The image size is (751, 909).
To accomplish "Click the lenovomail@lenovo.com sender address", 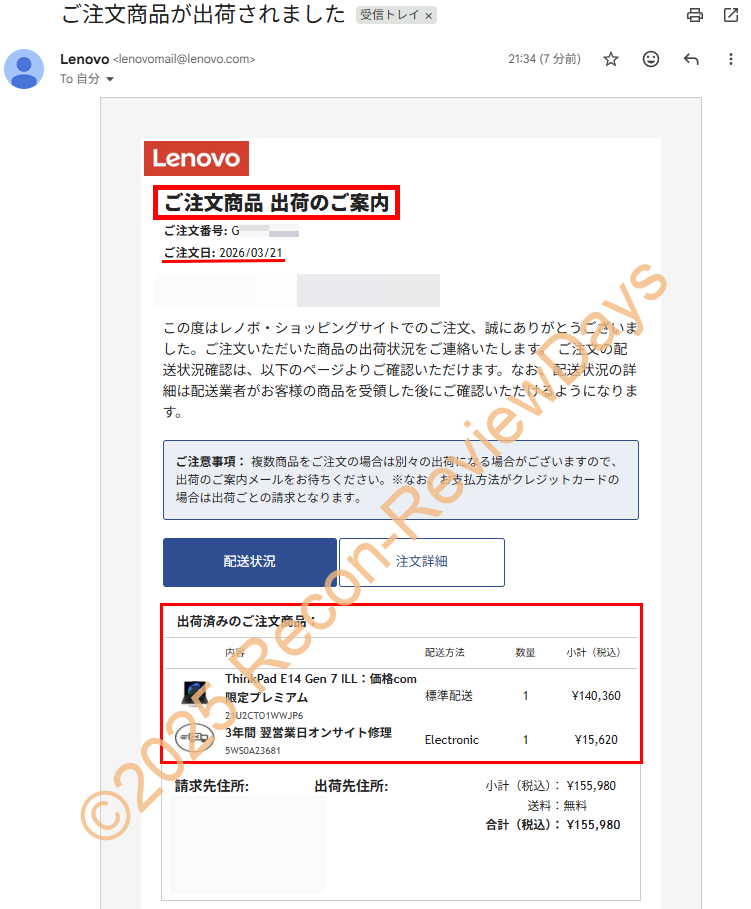I will (184, 60).
